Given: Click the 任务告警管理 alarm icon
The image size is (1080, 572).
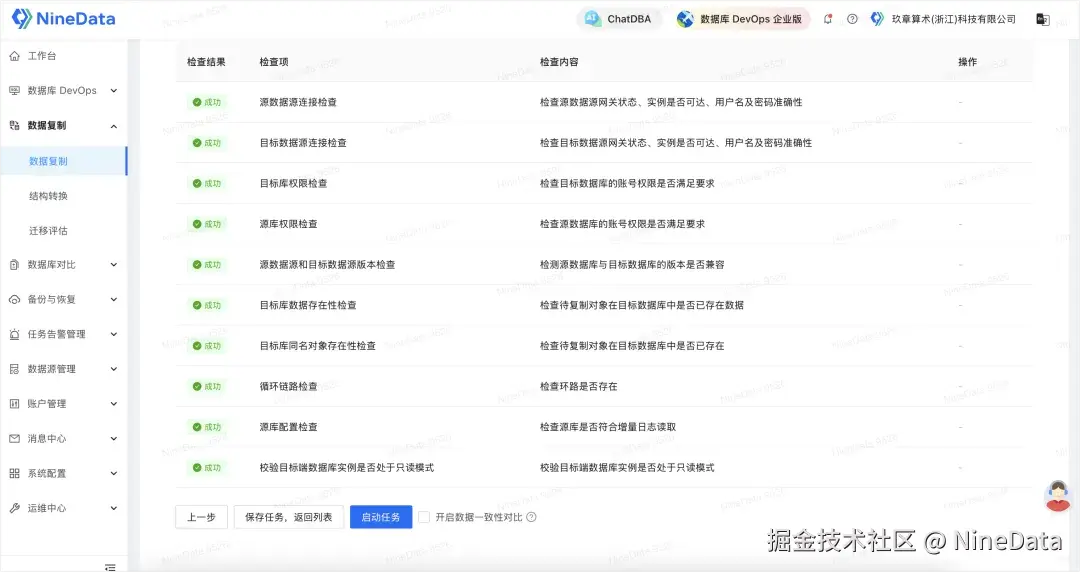Looking at the screenshot, I should (x=14, y=334).
